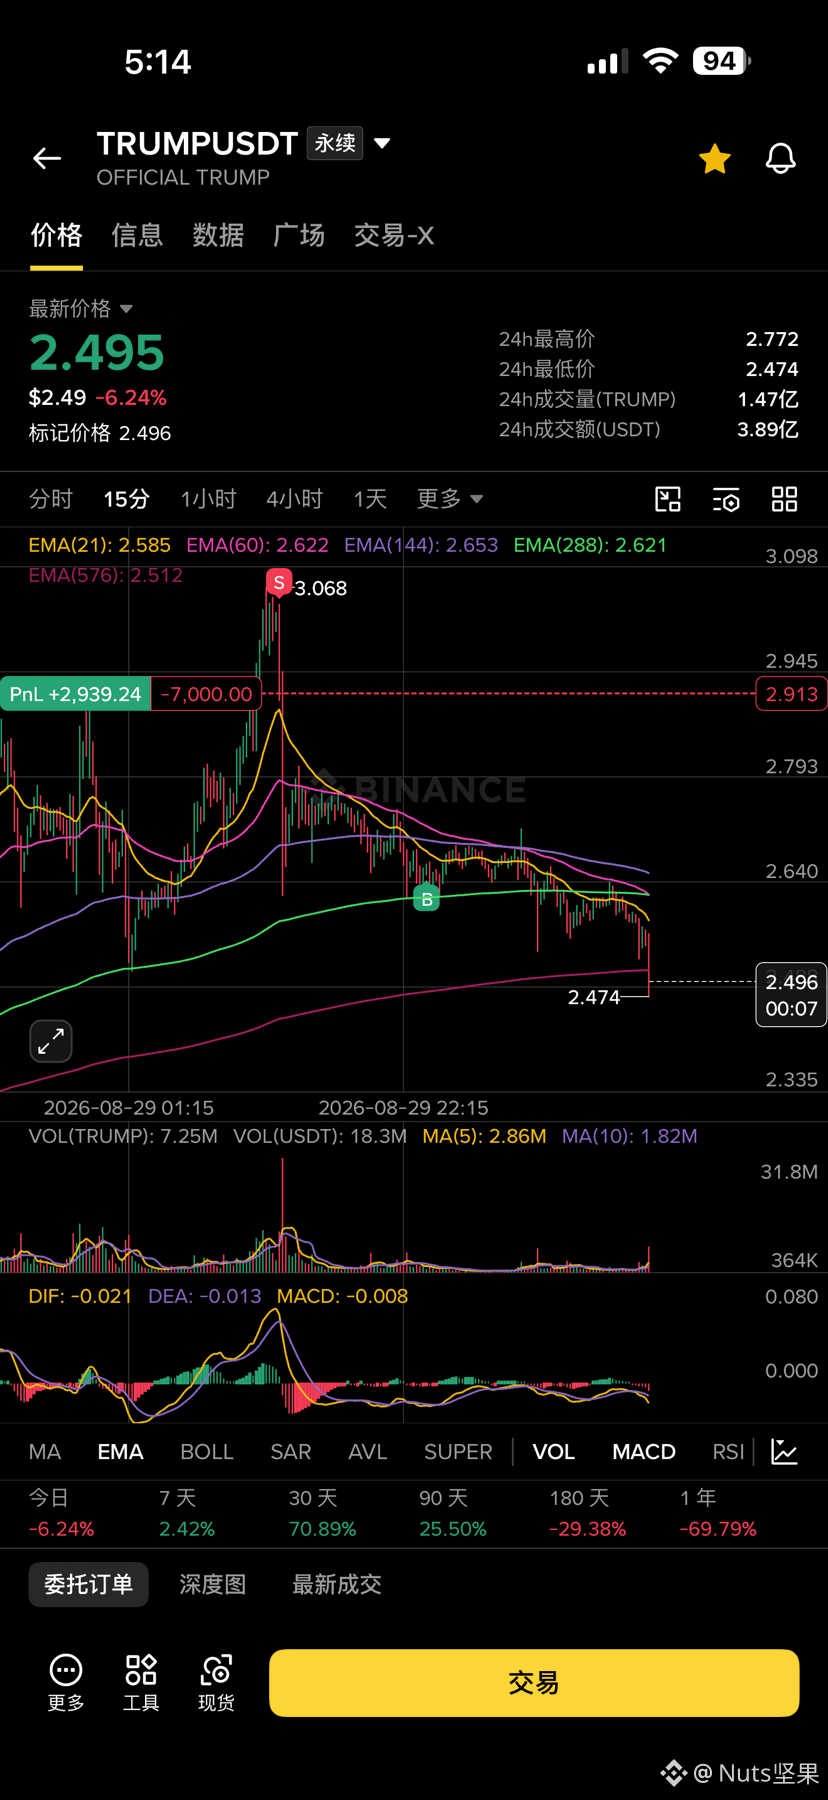The image size is (828, 1800).
Task: Toggle the BOLL indicator
Action: (207, 1452)
